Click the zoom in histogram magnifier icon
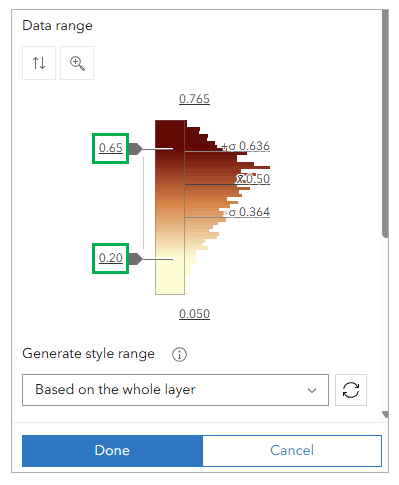This screenshot has width=399, height=485. 77,63
